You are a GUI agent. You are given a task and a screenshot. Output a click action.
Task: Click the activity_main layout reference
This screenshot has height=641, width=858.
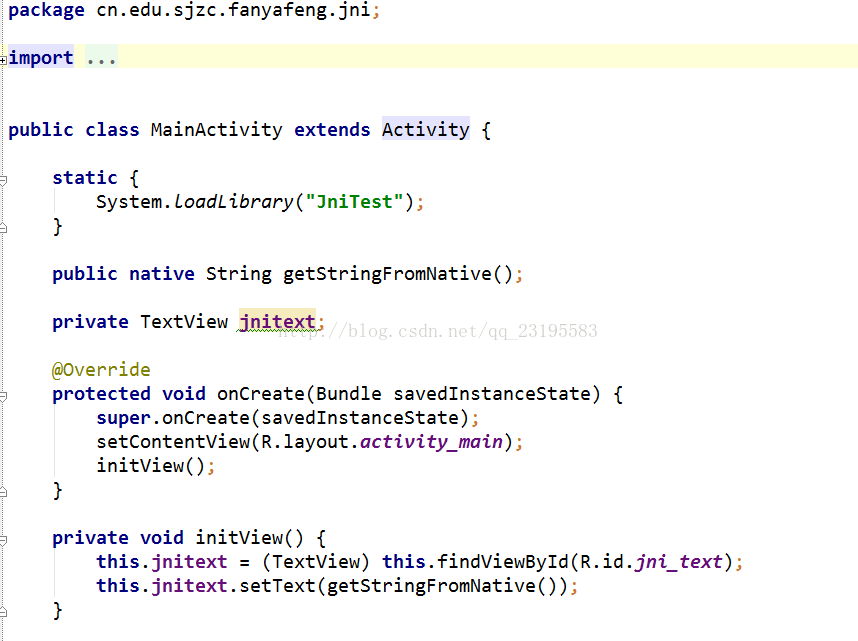point(431,442)
